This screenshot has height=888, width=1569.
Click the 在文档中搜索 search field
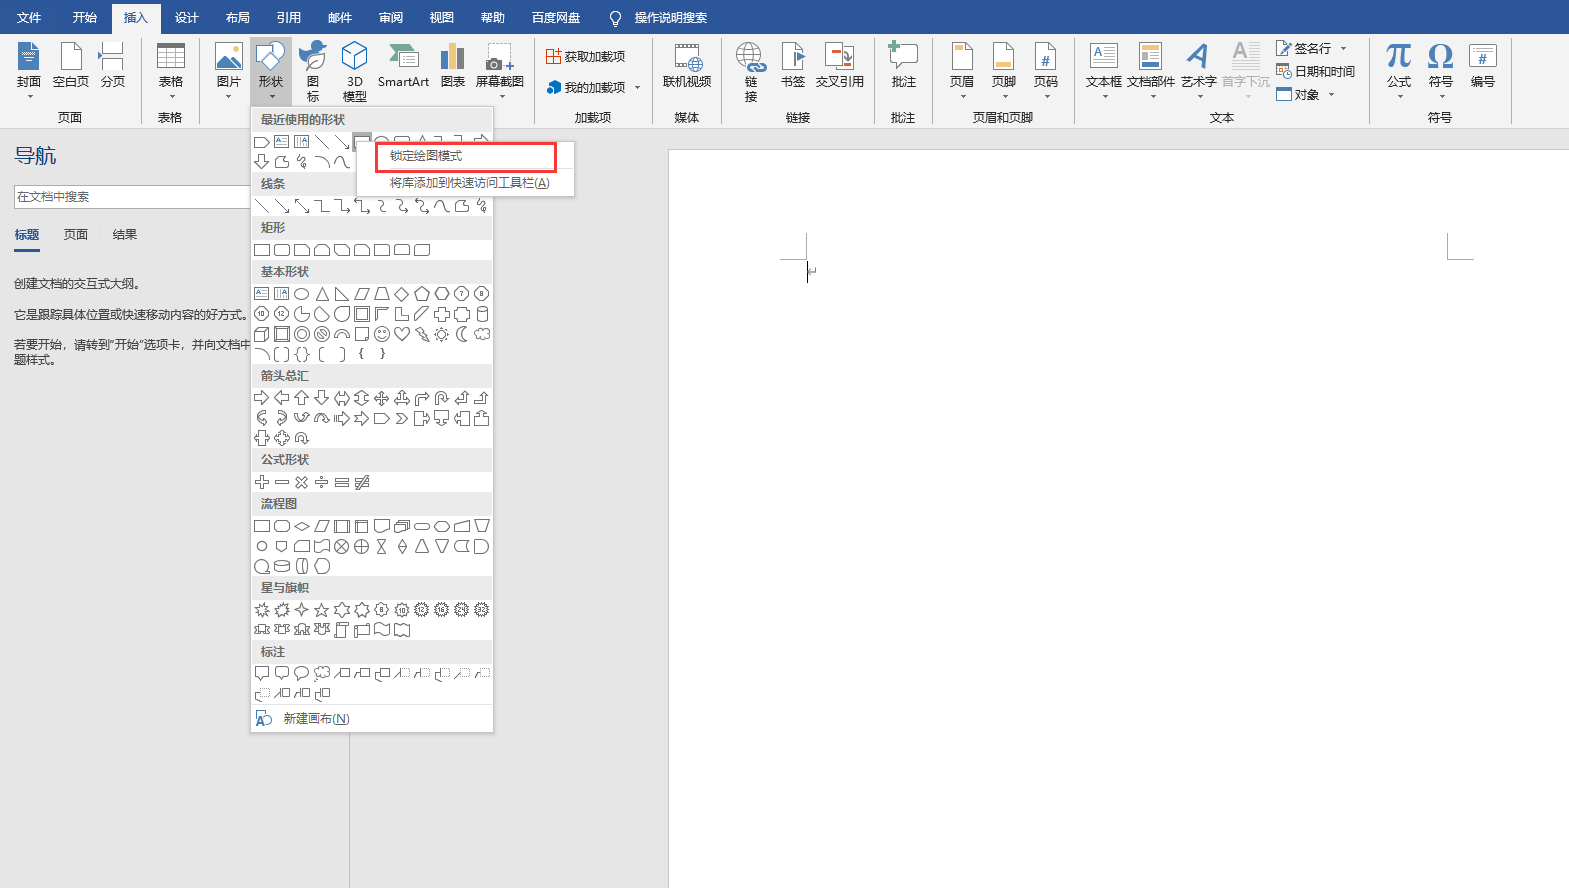pos(131,197)
